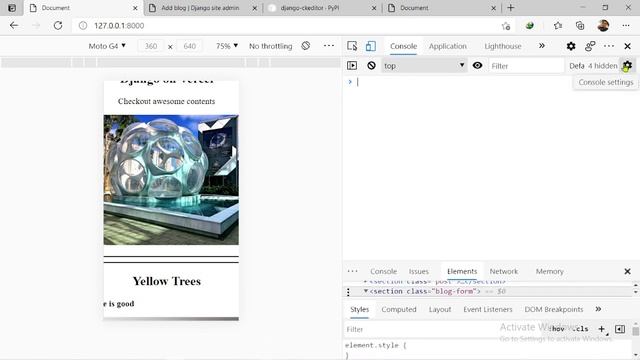Rotate device orientation
The image size is (640, 360).
[x=306, y=46]
